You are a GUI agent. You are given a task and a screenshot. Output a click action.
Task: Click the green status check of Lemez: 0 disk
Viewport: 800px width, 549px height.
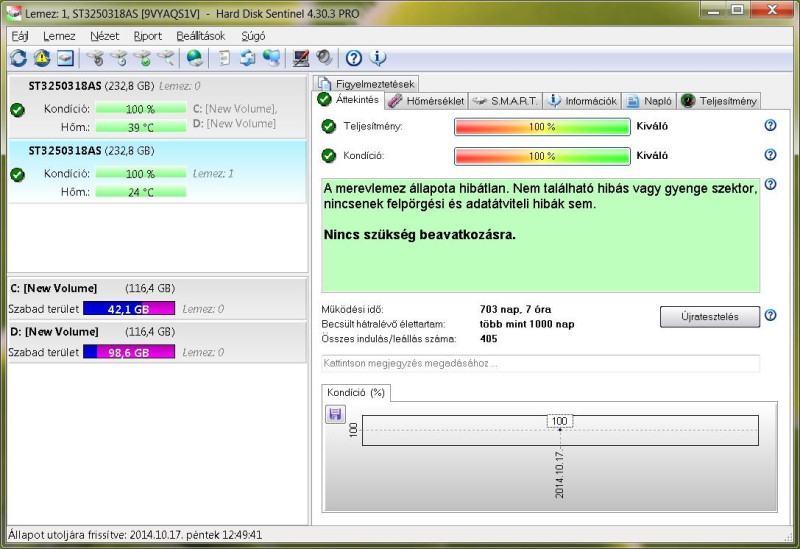click(x=17, y=110)
